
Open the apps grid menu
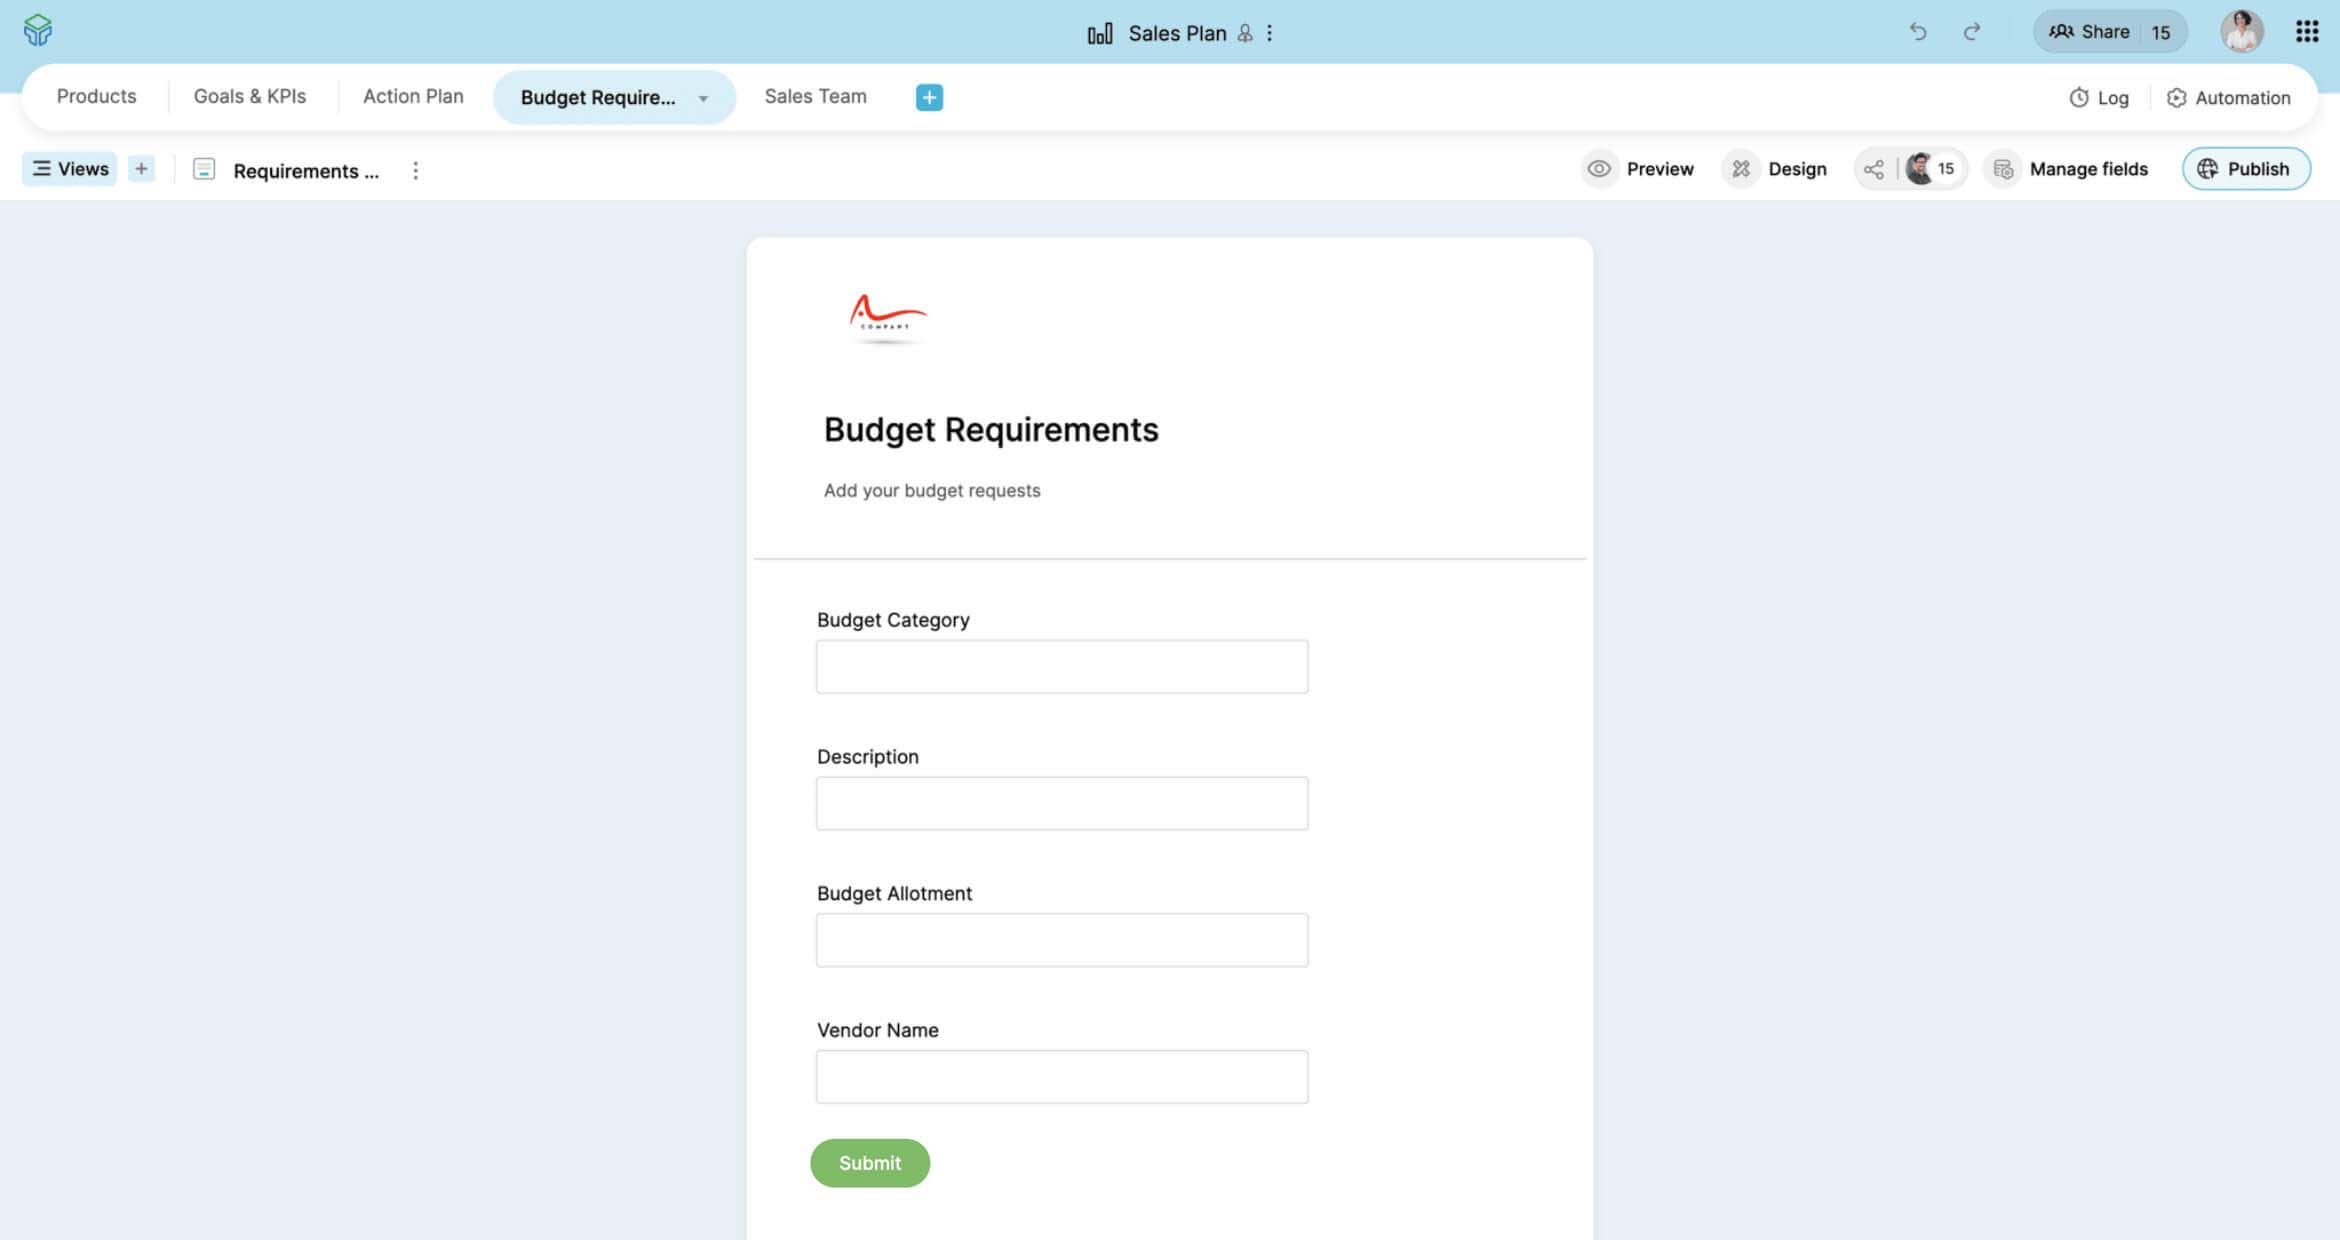2306,32
